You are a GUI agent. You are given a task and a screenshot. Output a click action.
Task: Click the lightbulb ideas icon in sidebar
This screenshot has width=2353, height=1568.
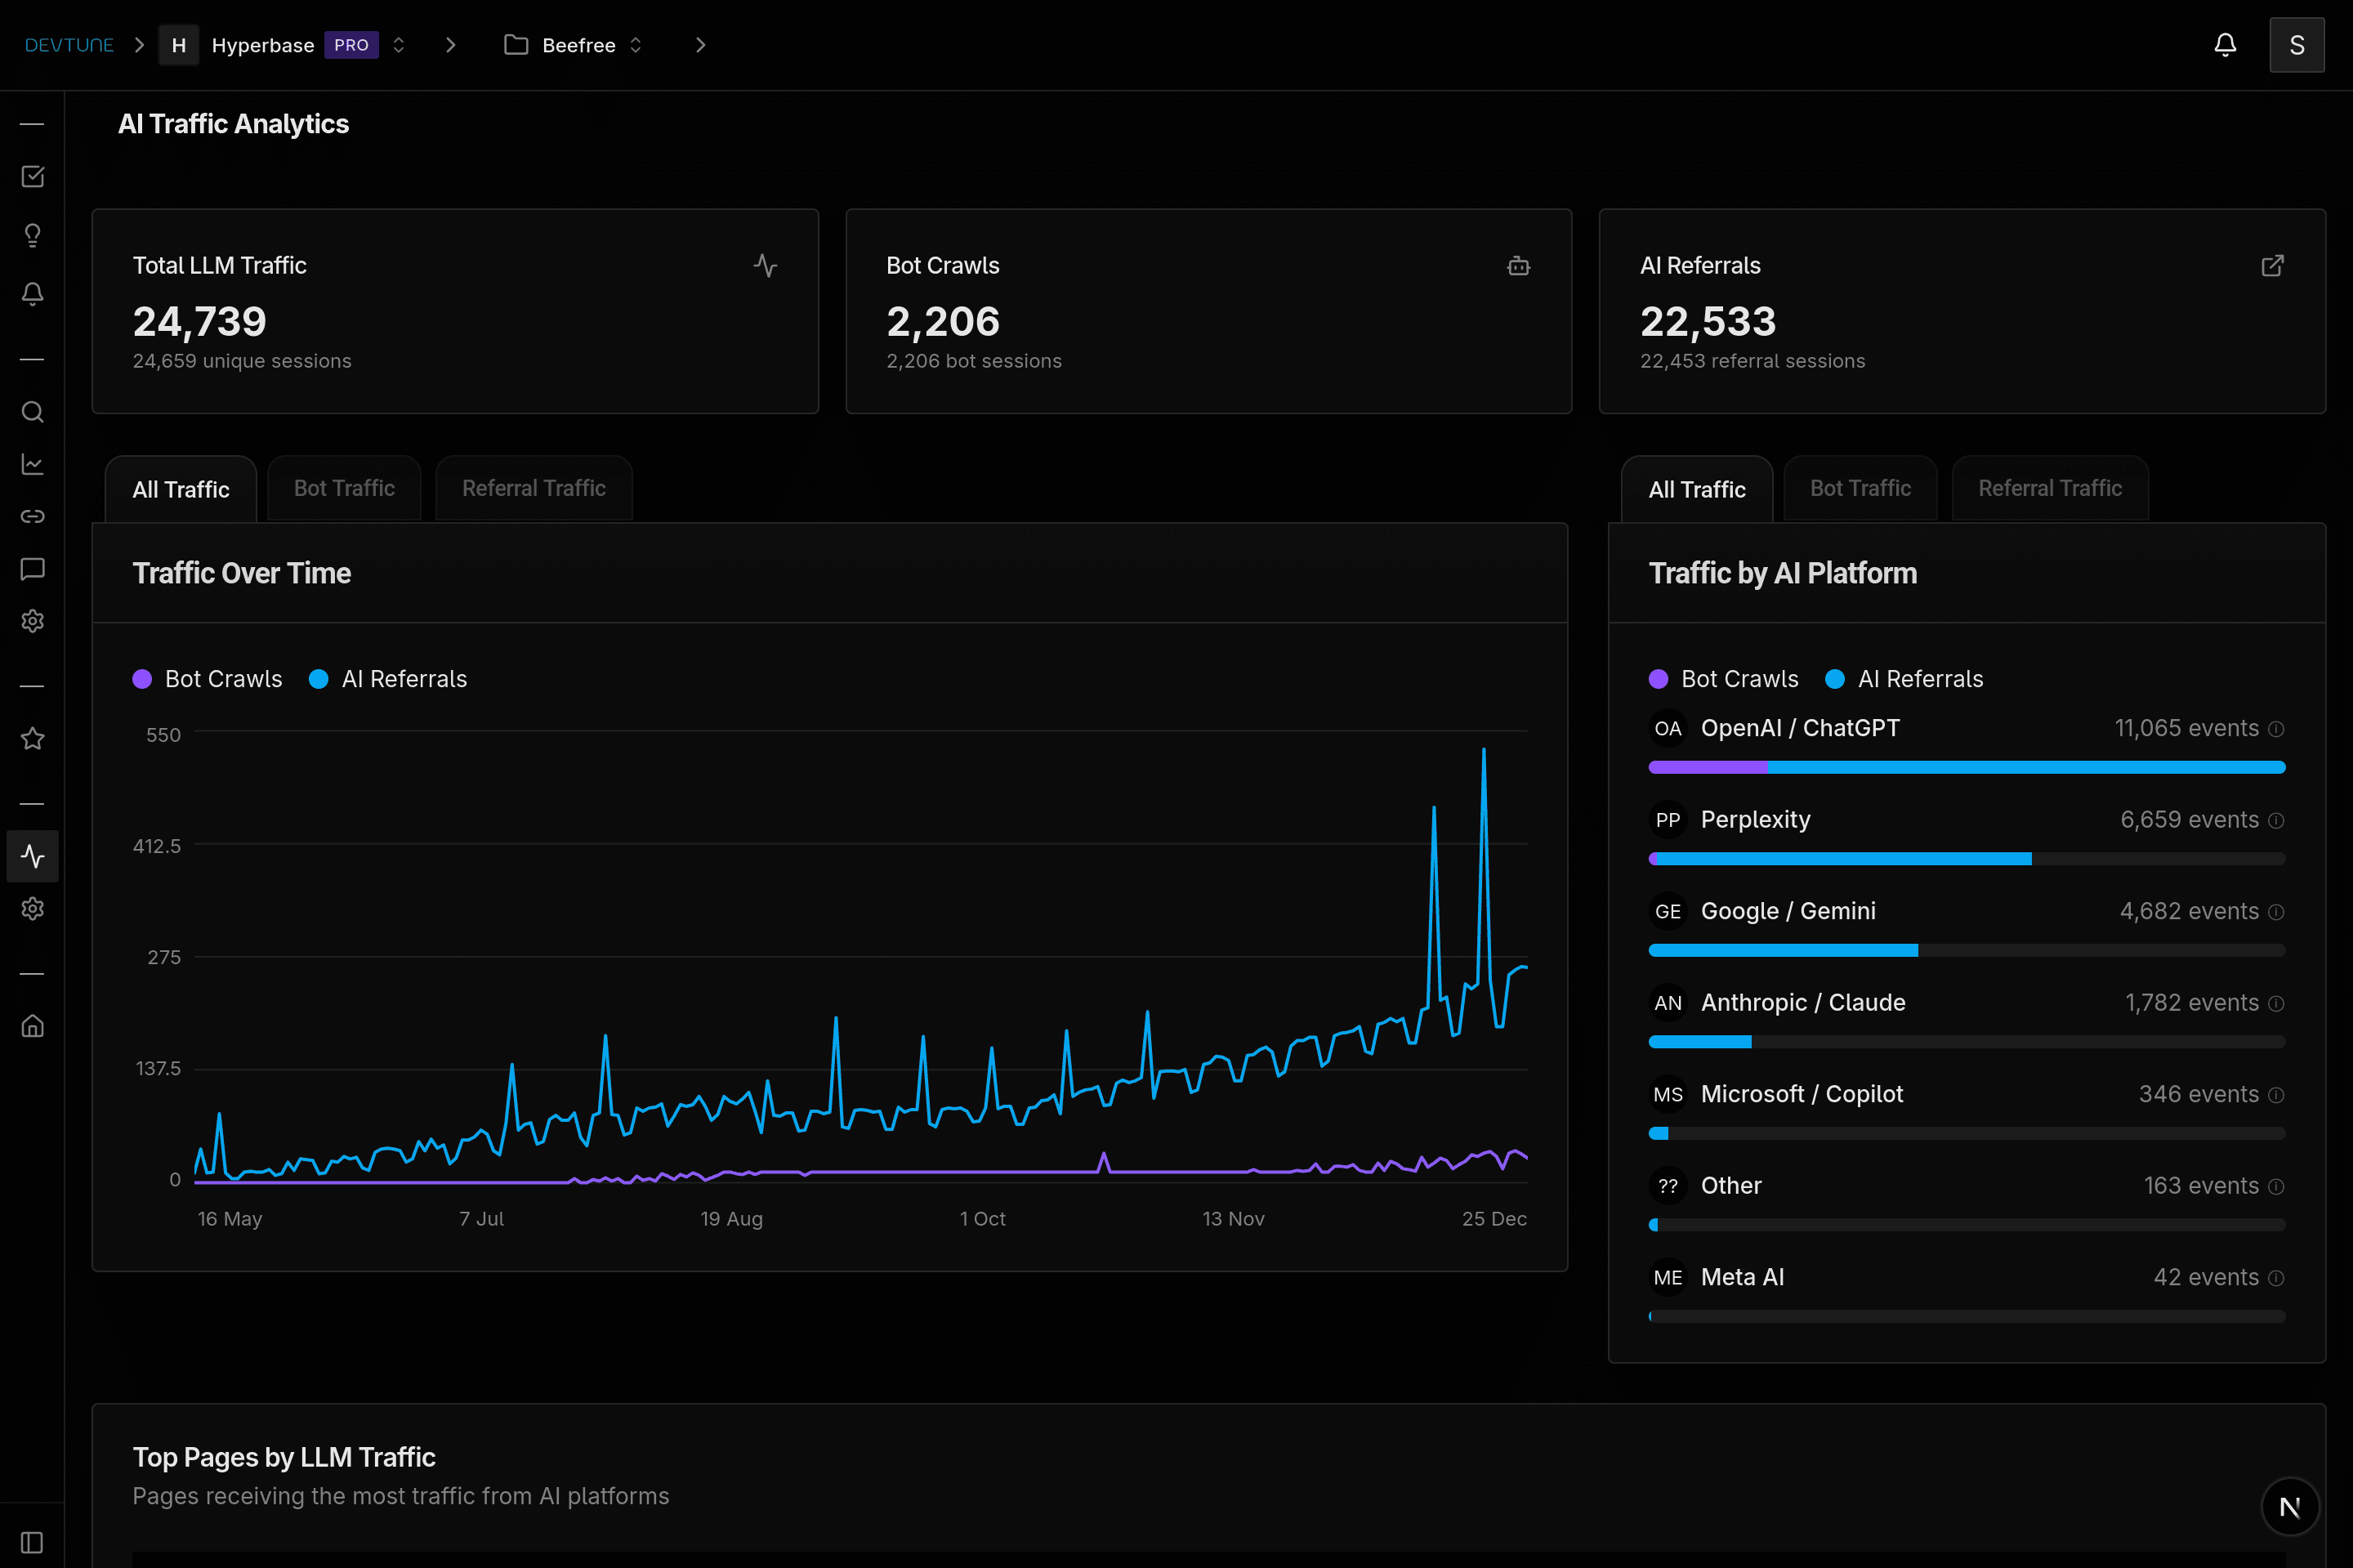[32, 235]
